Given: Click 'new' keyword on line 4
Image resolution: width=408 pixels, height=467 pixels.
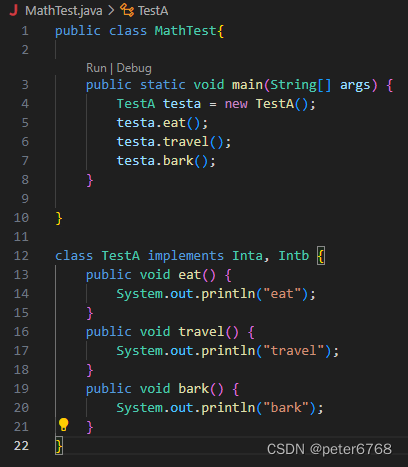Looking at the screenshot, I should [236, 104].
